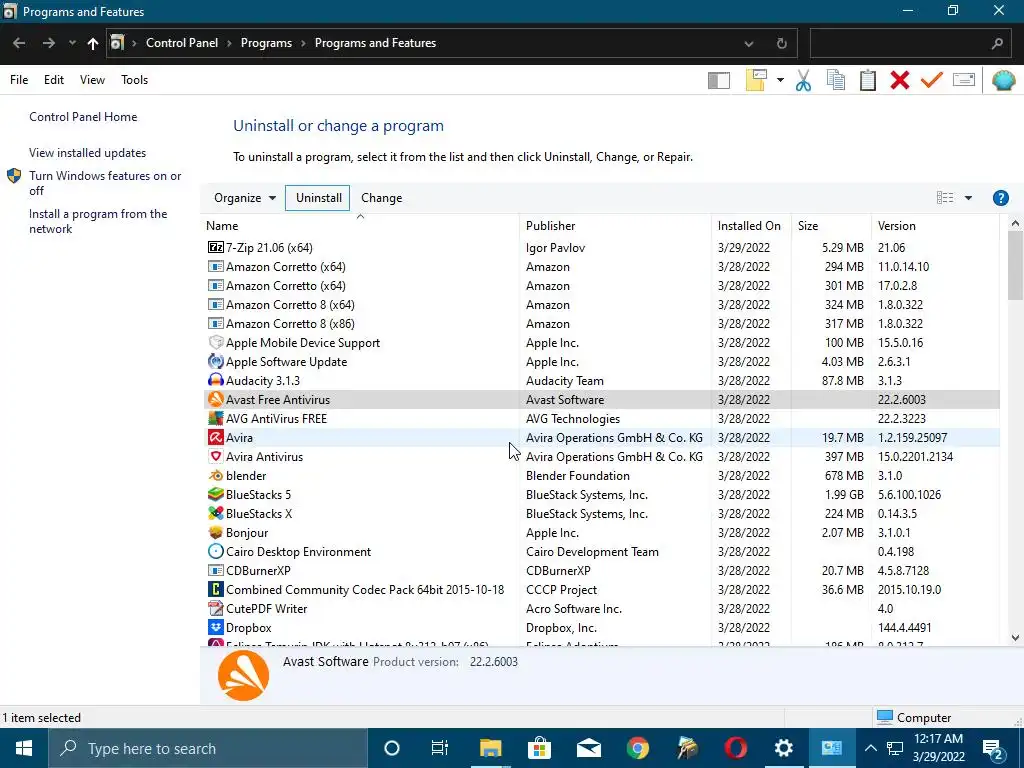Open Opera browser from the taskbar
The width and height of the screenshot is (1024, 768).
[x=735, y=748]
